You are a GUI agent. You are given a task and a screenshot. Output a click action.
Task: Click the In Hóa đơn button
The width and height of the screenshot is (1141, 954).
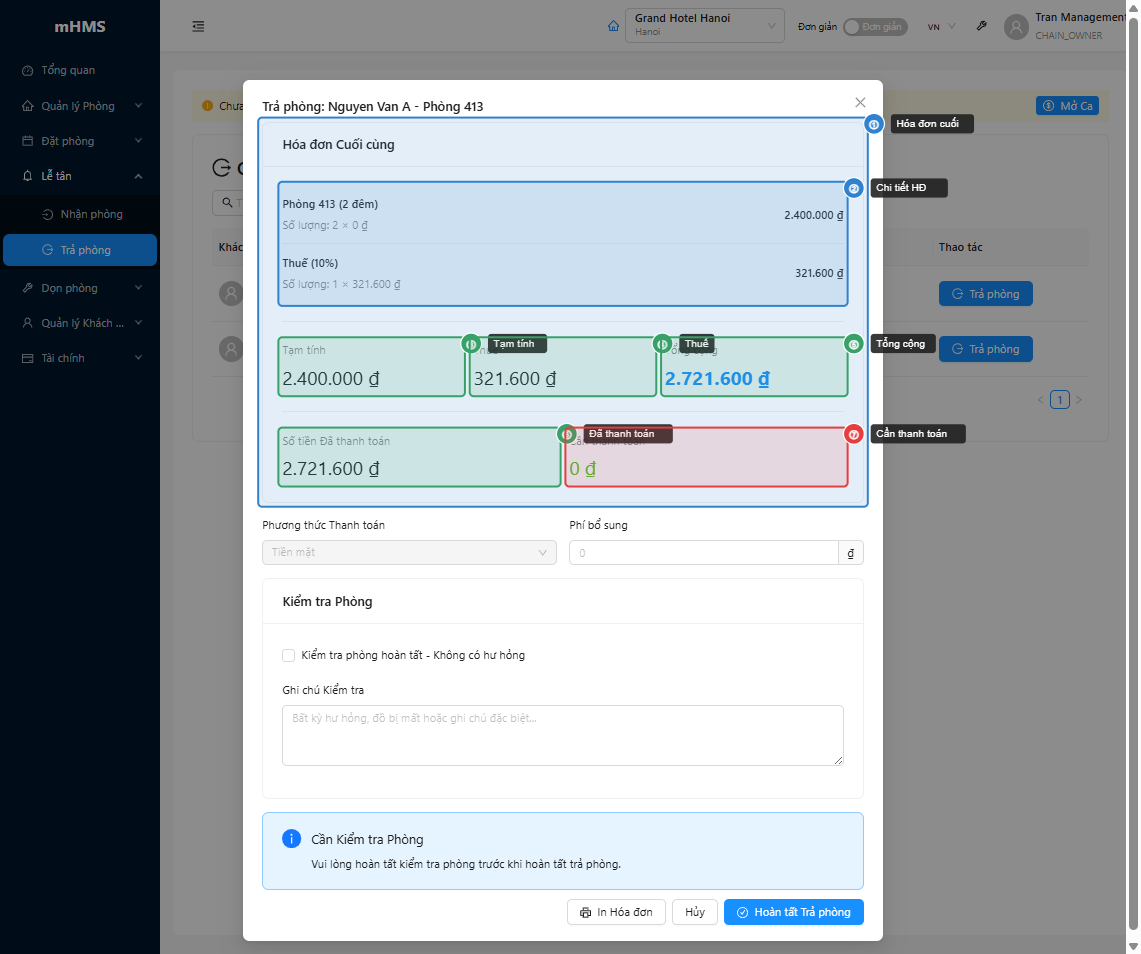[616, 912]
